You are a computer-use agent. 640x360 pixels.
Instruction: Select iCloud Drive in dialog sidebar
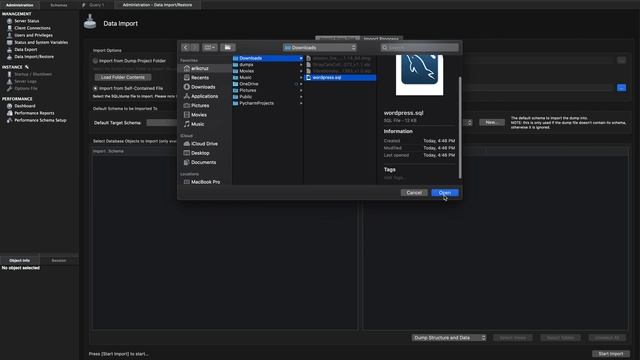[x=204, y=144]
